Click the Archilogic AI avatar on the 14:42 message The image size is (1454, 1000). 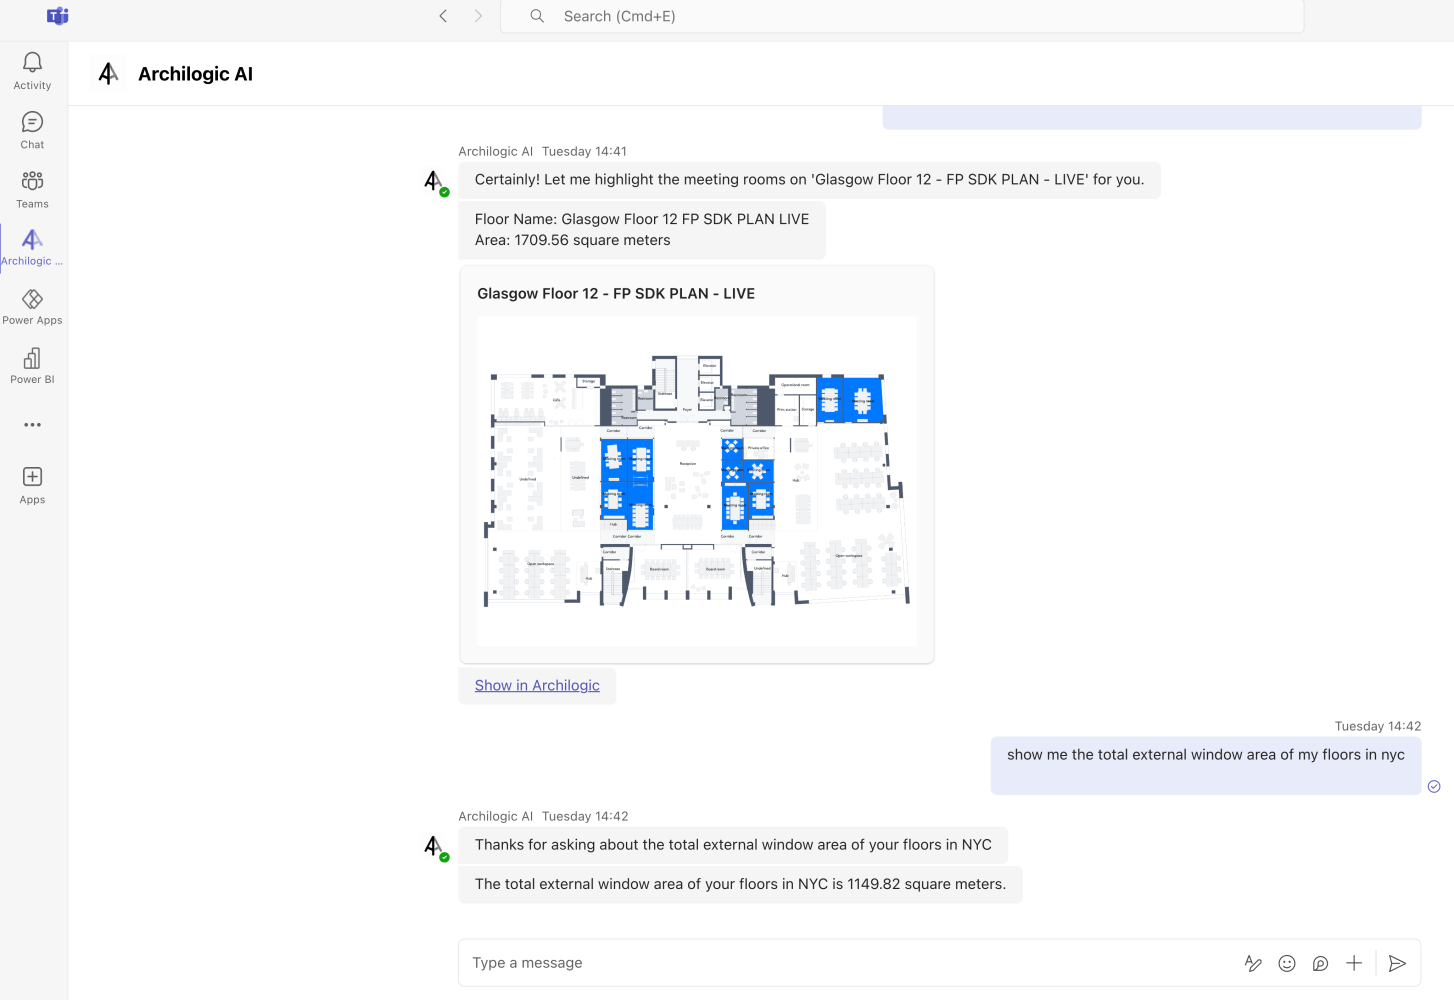pyautogui.click(x=435, y=847)
